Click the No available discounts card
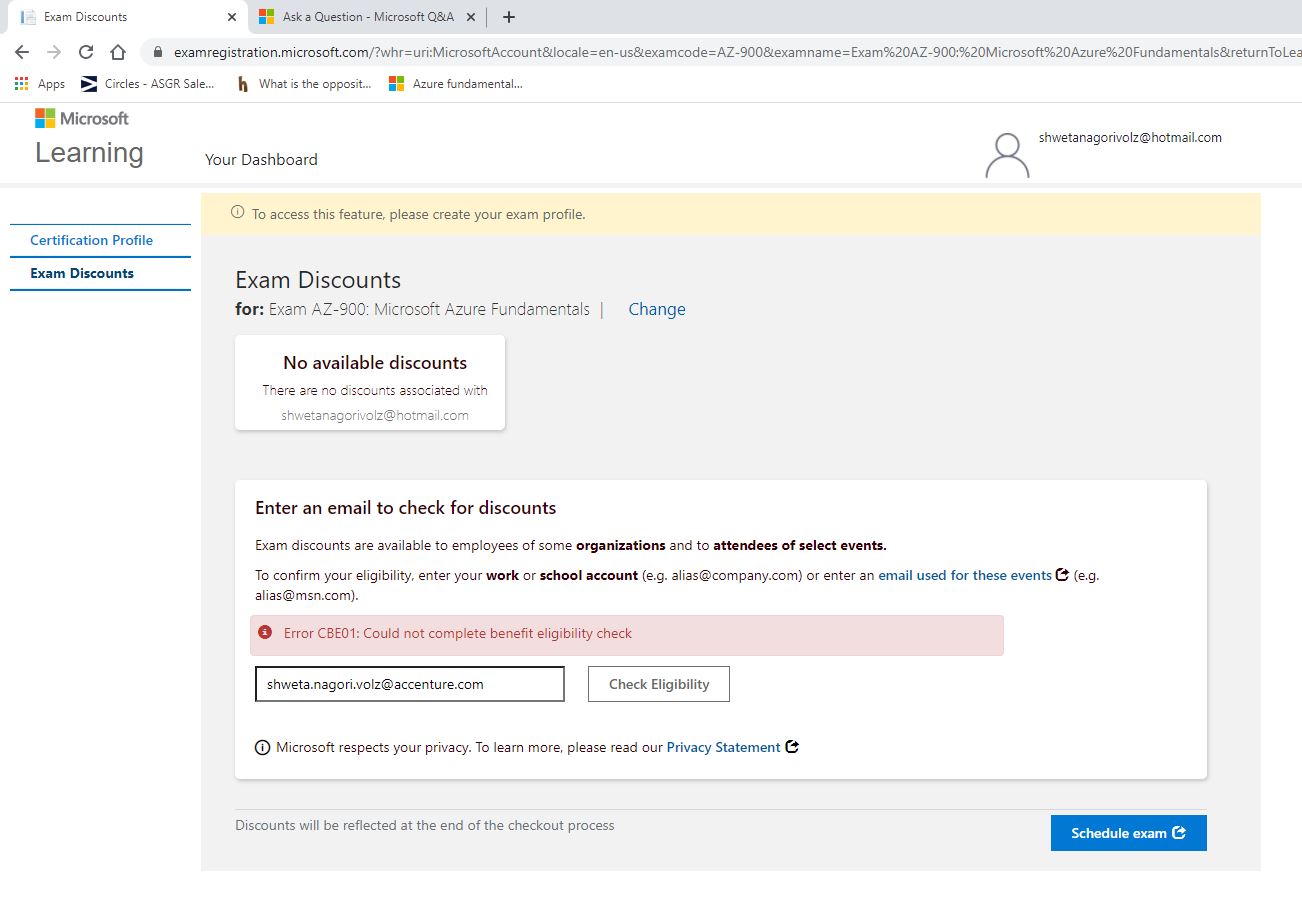Screen dimensions: 1302x903 [370, 383]
